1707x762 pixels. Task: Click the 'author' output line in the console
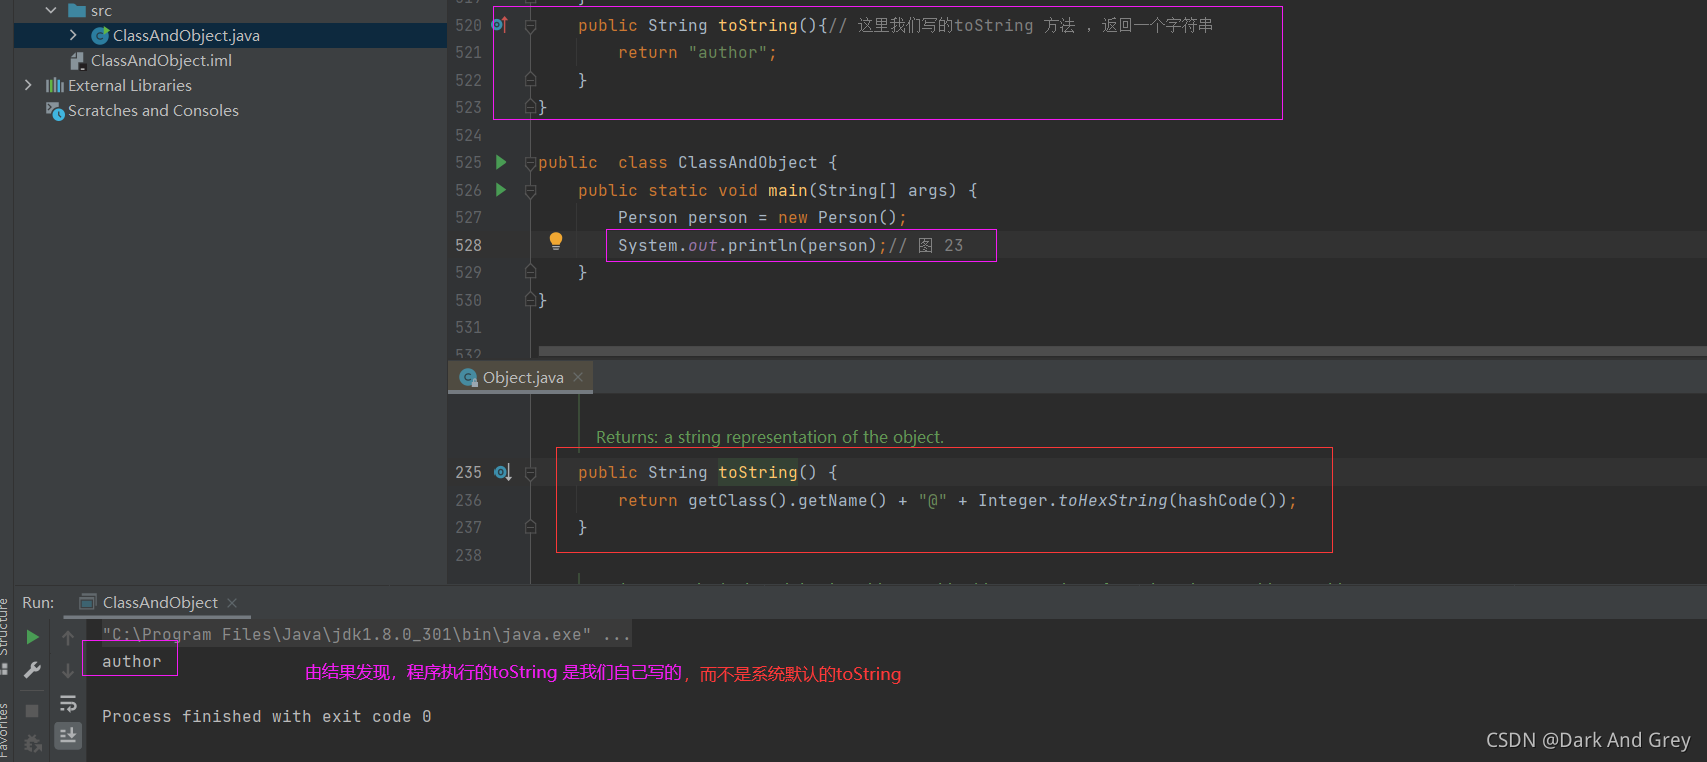coord(131,661)
